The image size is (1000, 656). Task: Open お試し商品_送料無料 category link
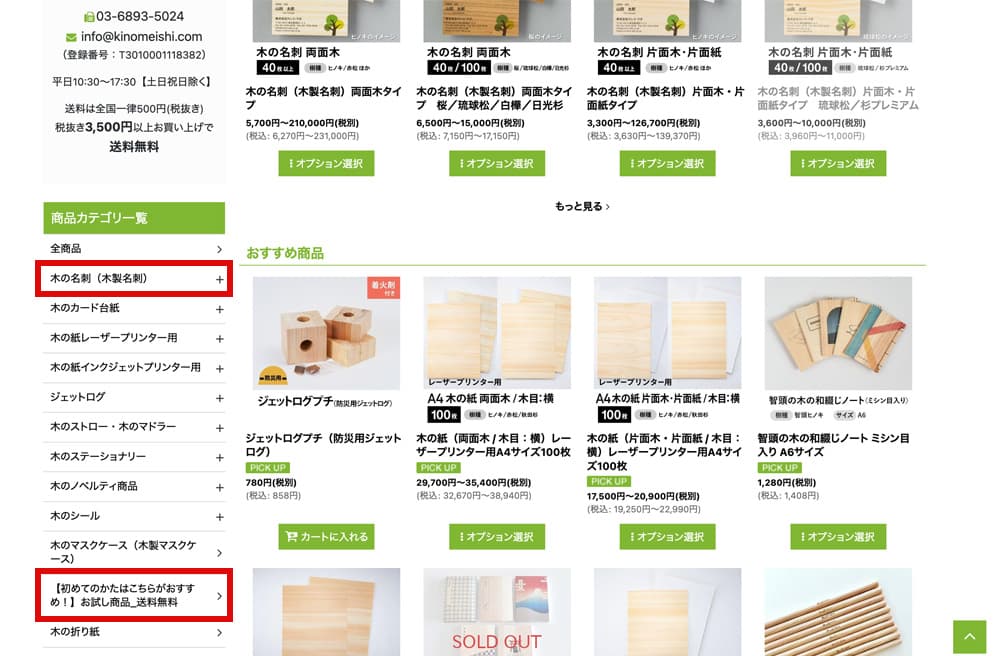[134, 595]
